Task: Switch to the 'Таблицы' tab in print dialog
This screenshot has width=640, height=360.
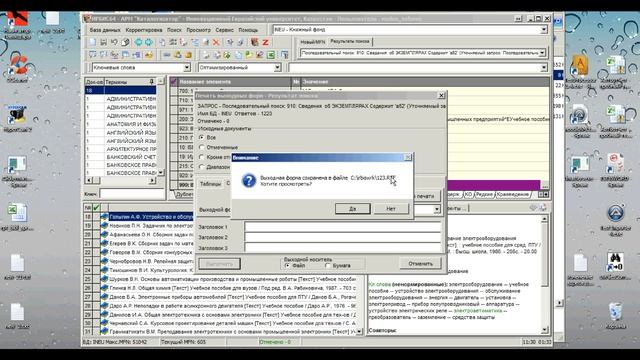Action: tap(210, 184)
